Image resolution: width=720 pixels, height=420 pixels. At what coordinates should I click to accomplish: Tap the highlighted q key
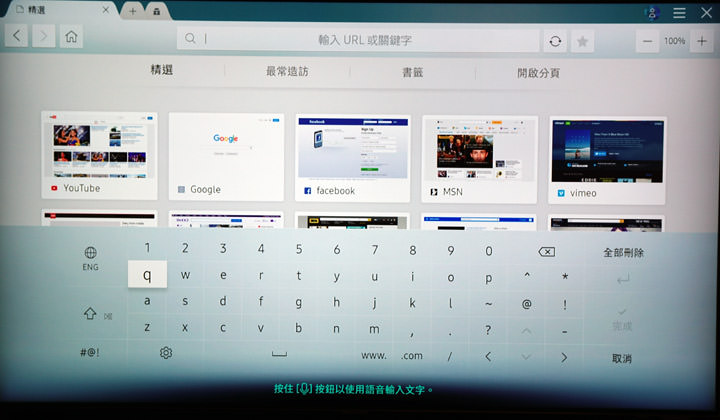(x=147, y=274)
